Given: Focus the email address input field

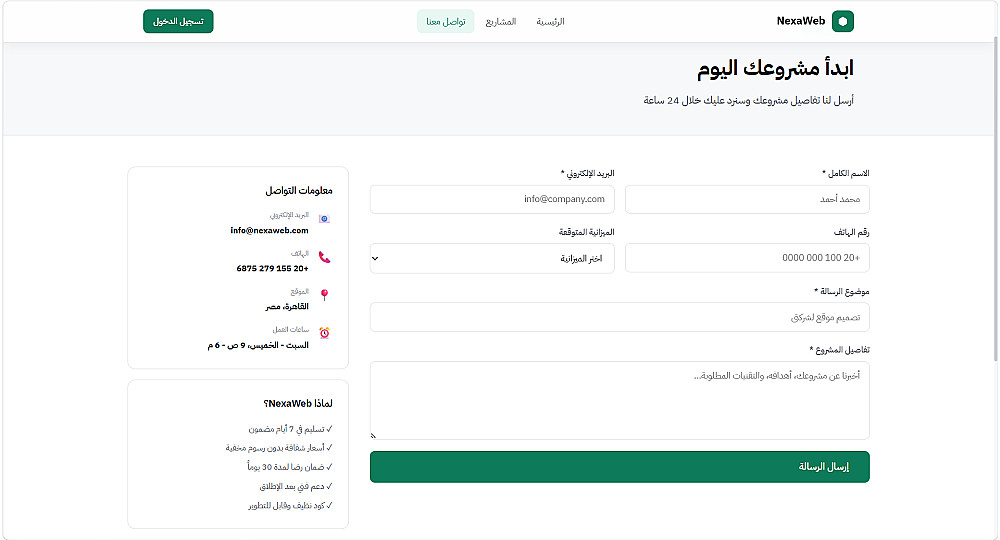Looking at the screenshot, I should (x=492, y=200).
